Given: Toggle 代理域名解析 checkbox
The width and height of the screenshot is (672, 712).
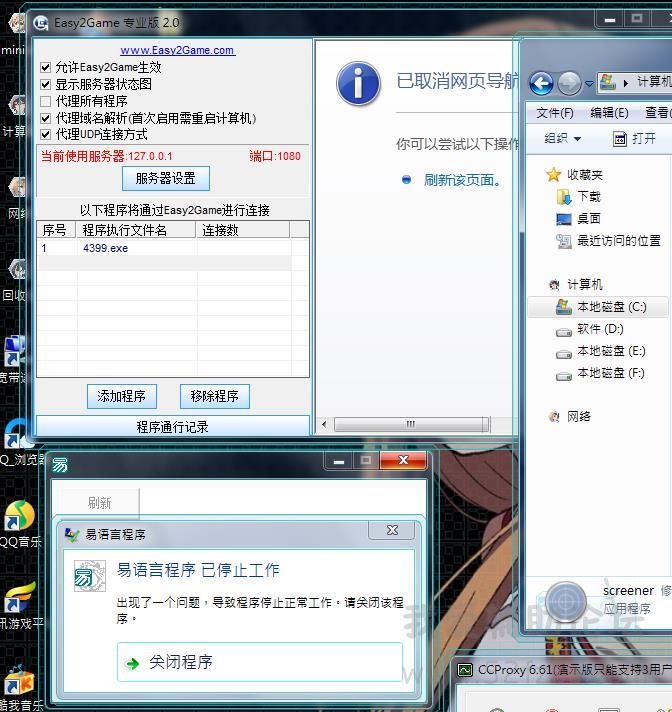Looking at the screenshot, I should click(x=45, y=119).
